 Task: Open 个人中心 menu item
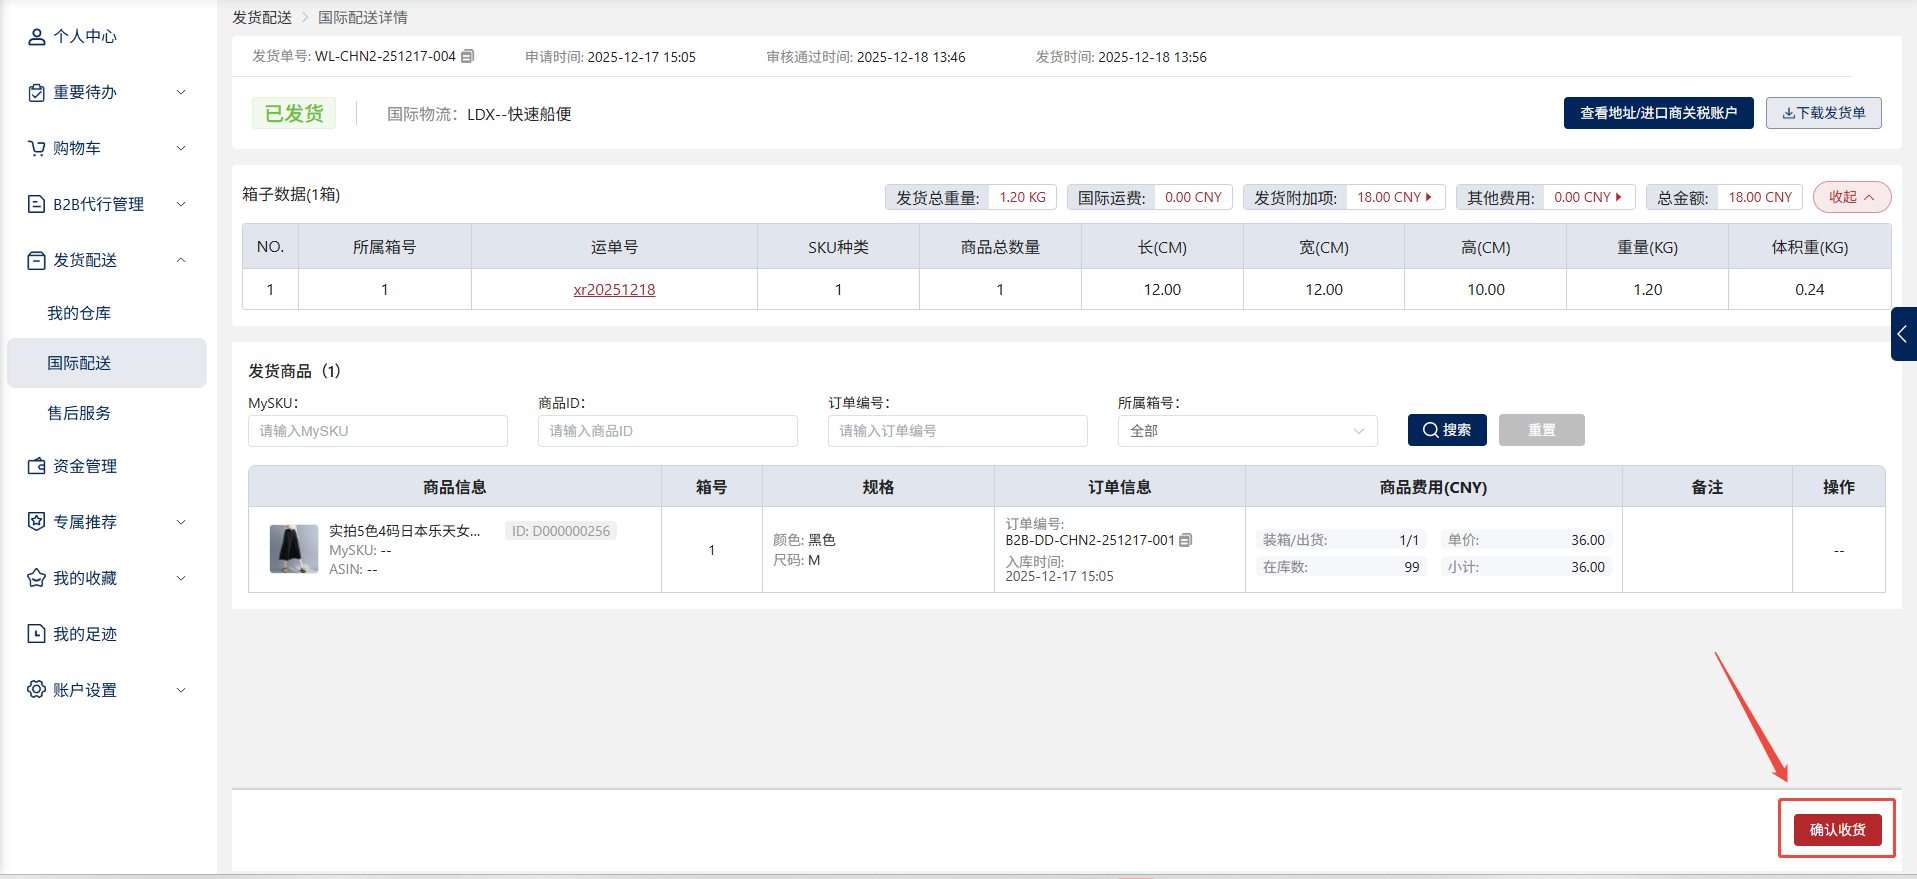pyautogui.click(x=85, y=37)
